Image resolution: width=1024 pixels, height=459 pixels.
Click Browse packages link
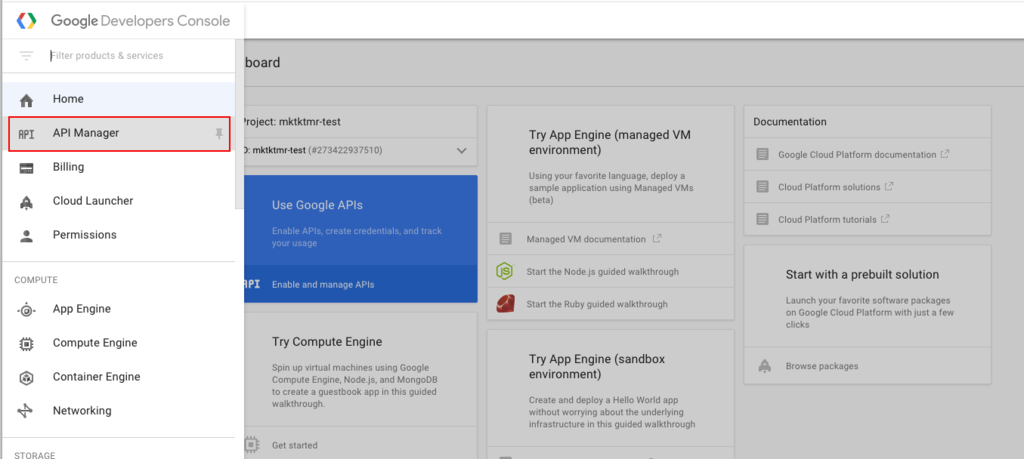[822, 366]
